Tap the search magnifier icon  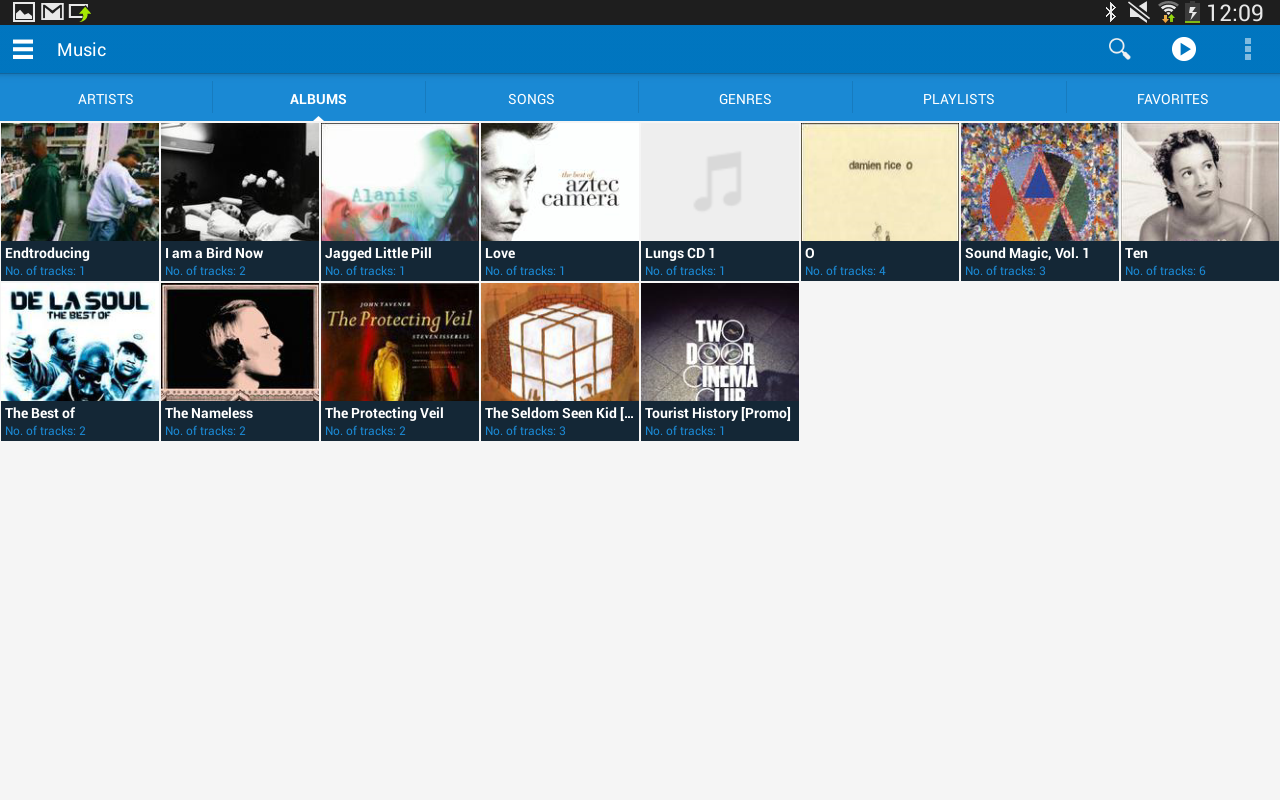click(1119, 49)
